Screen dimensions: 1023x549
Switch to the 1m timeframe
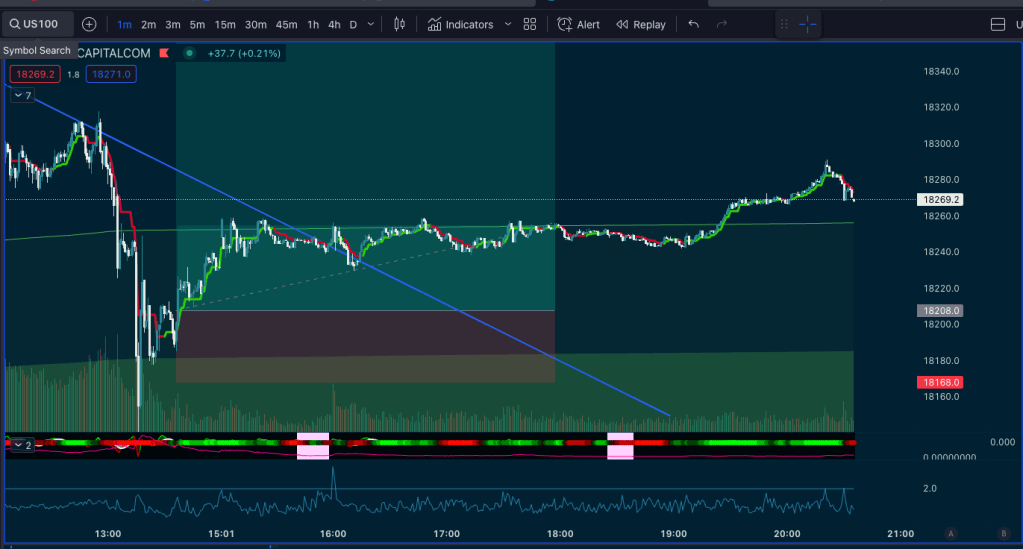click(x=124, y=24)
